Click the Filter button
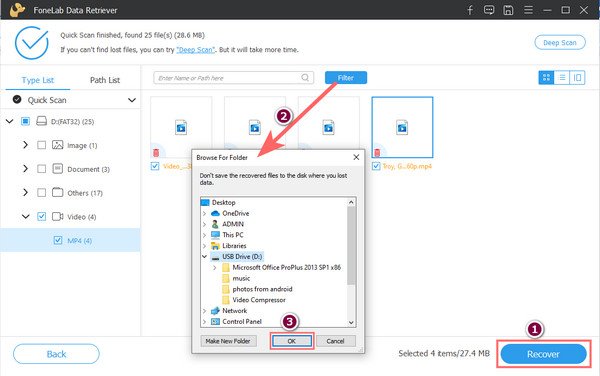 [346, 78]
